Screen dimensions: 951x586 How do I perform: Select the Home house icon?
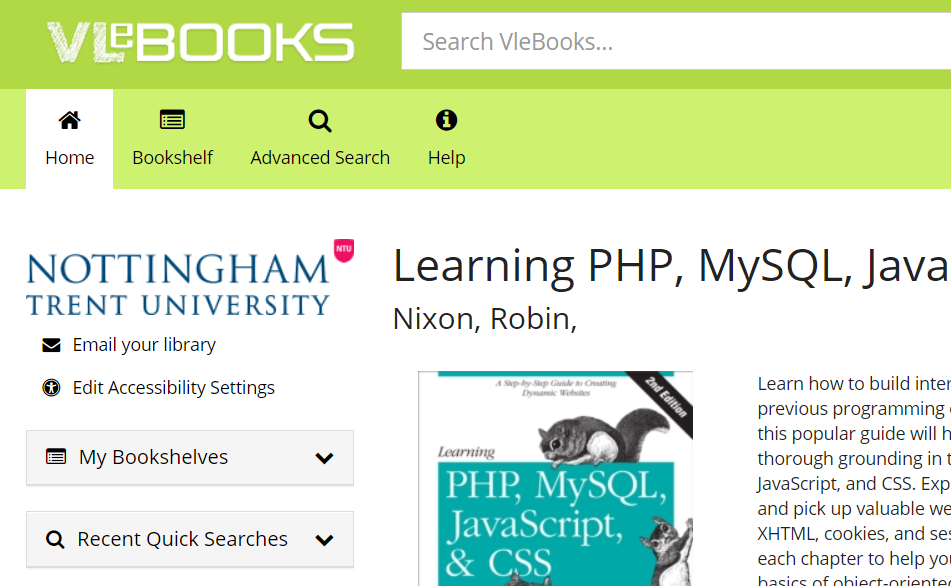[68, 120]
